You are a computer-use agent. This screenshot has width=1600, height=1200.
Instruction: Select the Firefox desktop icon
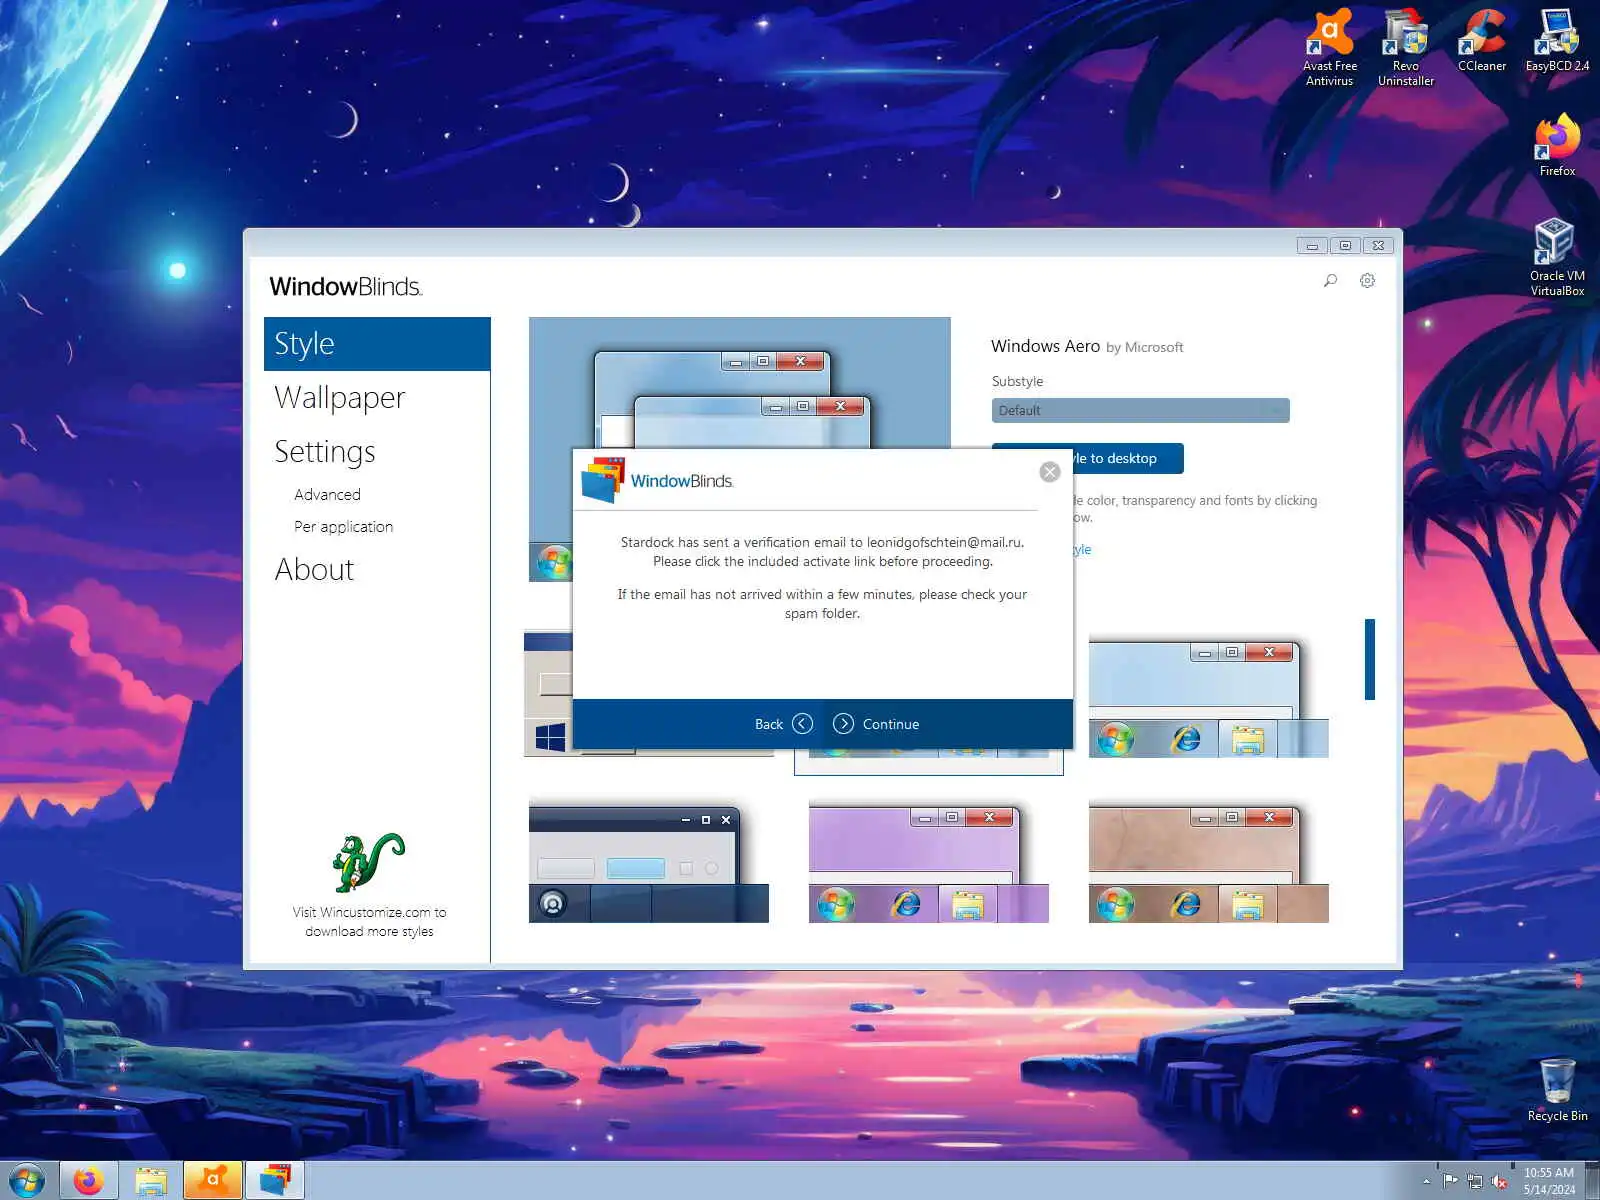(1557, 146)
